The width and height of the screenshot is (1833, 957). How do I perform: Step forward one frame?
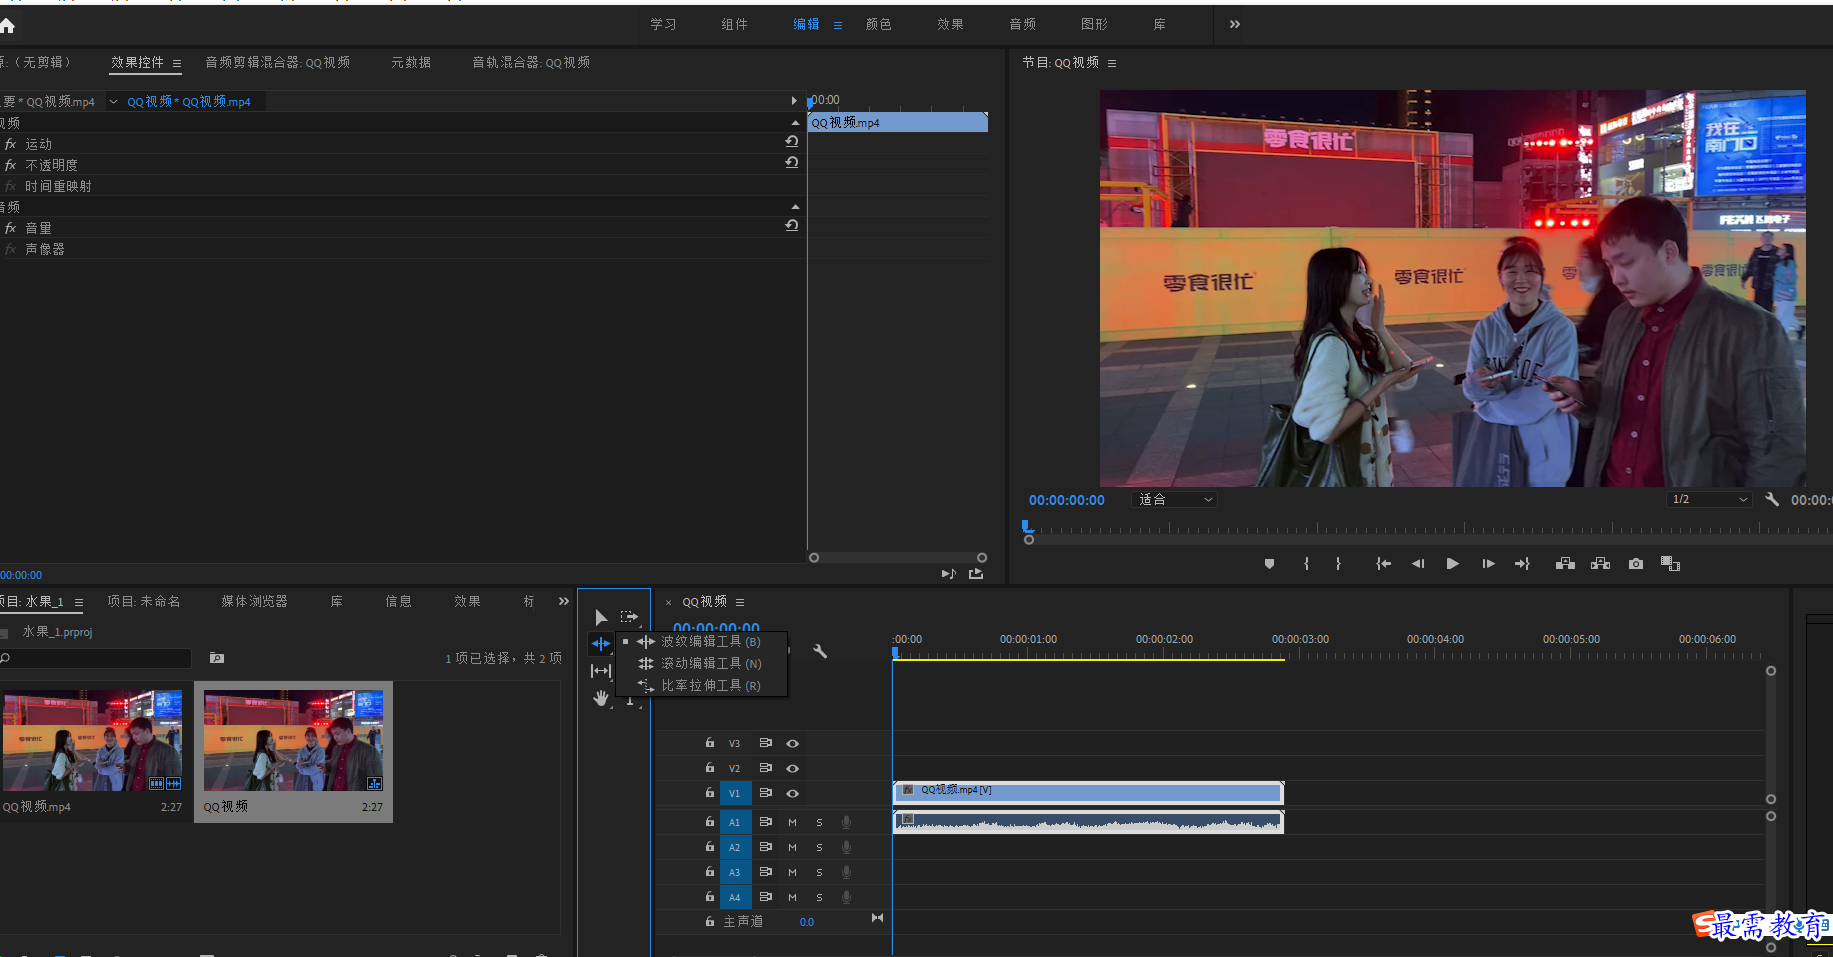(1488, 564)
